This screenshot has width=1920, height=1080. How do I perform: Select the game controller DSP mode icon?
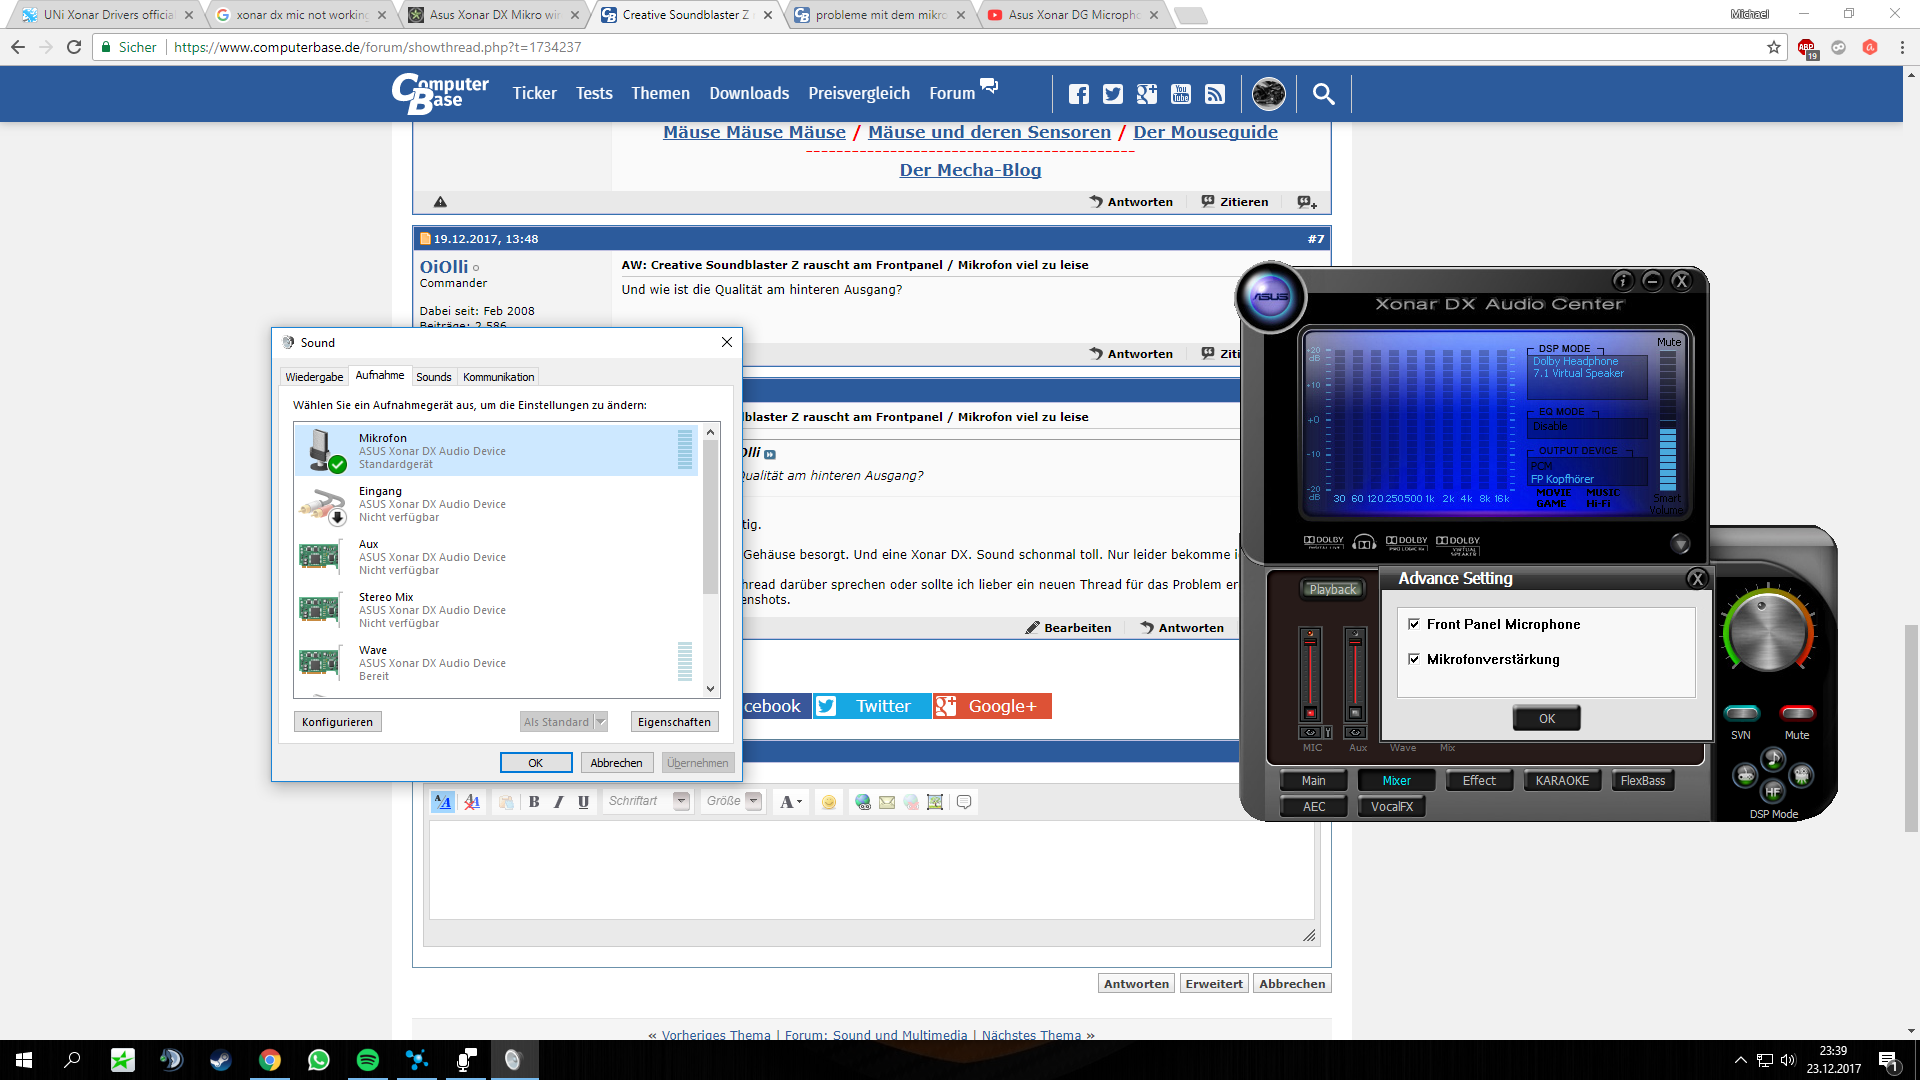tap(1745, 775)
